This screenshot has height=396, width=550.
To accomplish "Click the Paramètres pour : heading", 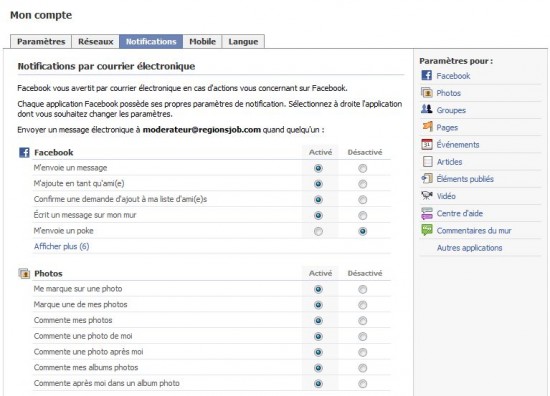I will [456, 61].
